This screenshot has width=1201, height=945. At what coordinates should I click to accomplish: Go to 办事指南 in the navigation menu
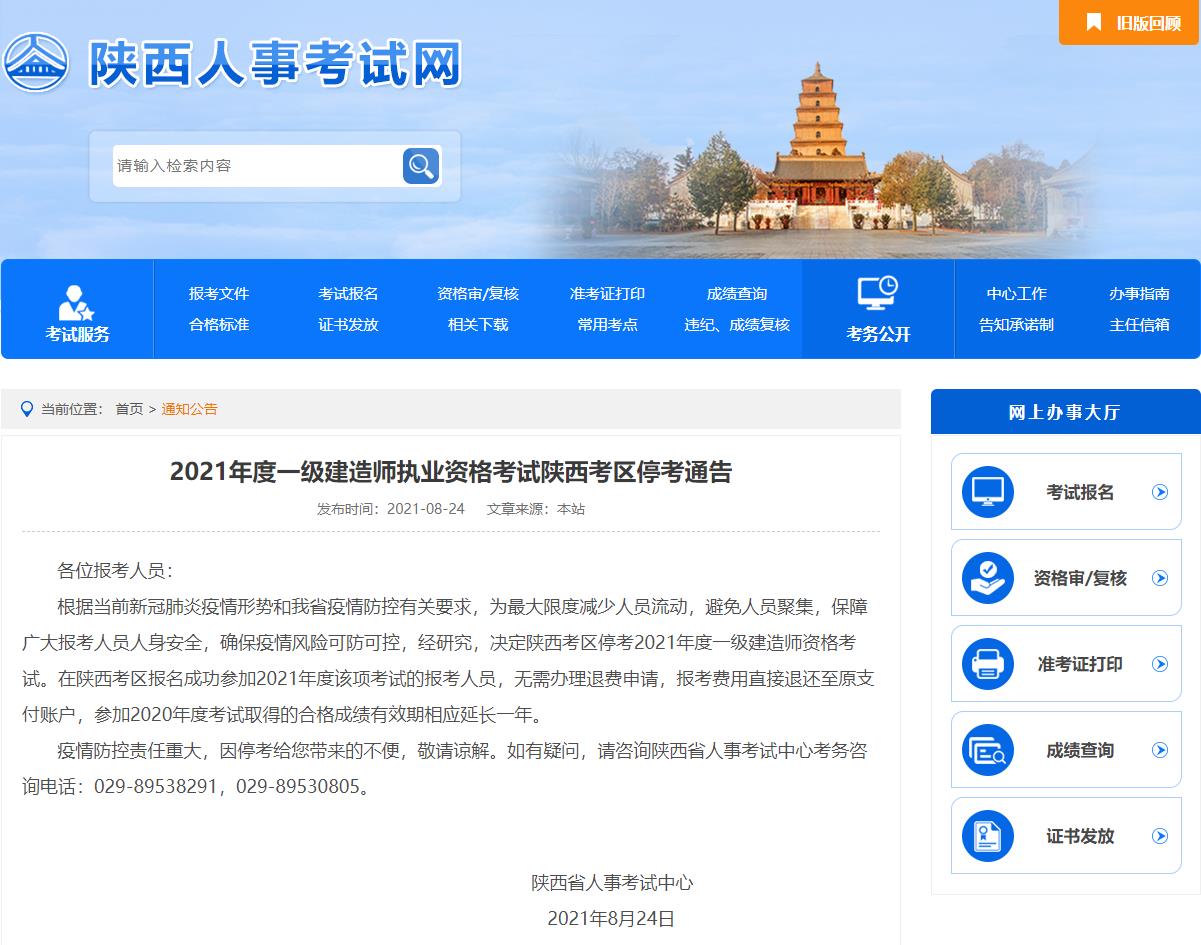pyautogui.click(x=1139, y=294)
